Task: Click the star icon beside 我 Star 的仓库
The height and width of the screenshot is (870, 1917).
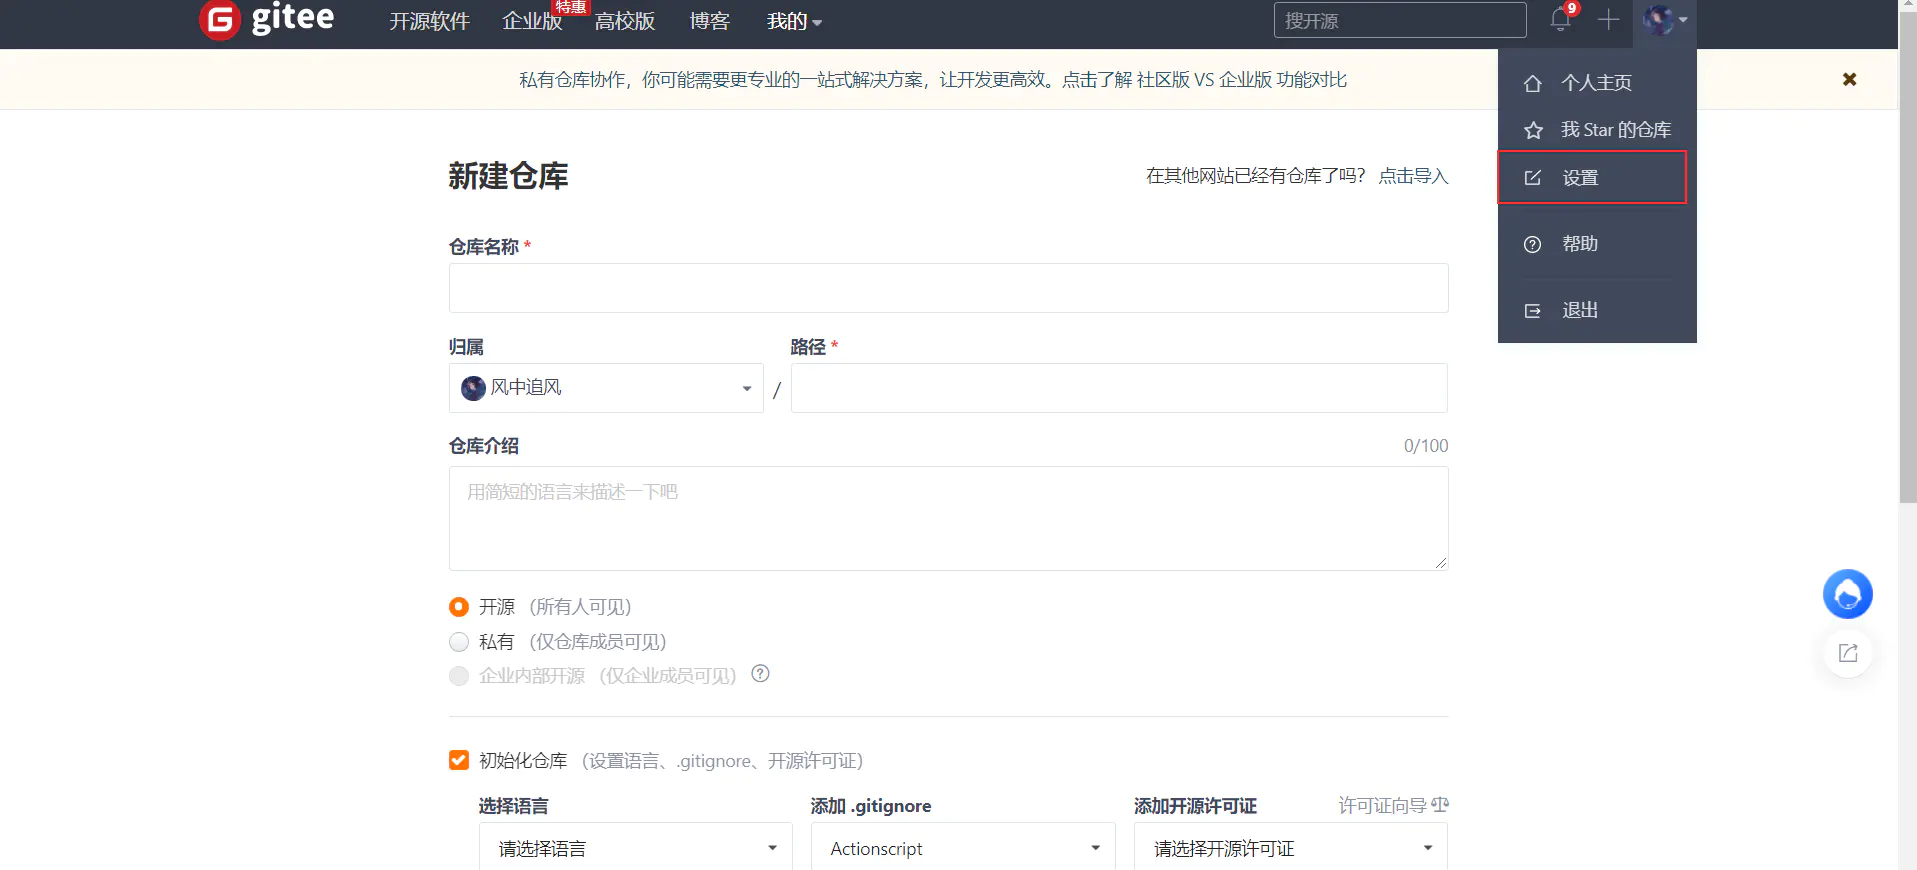Action: 1533,131
